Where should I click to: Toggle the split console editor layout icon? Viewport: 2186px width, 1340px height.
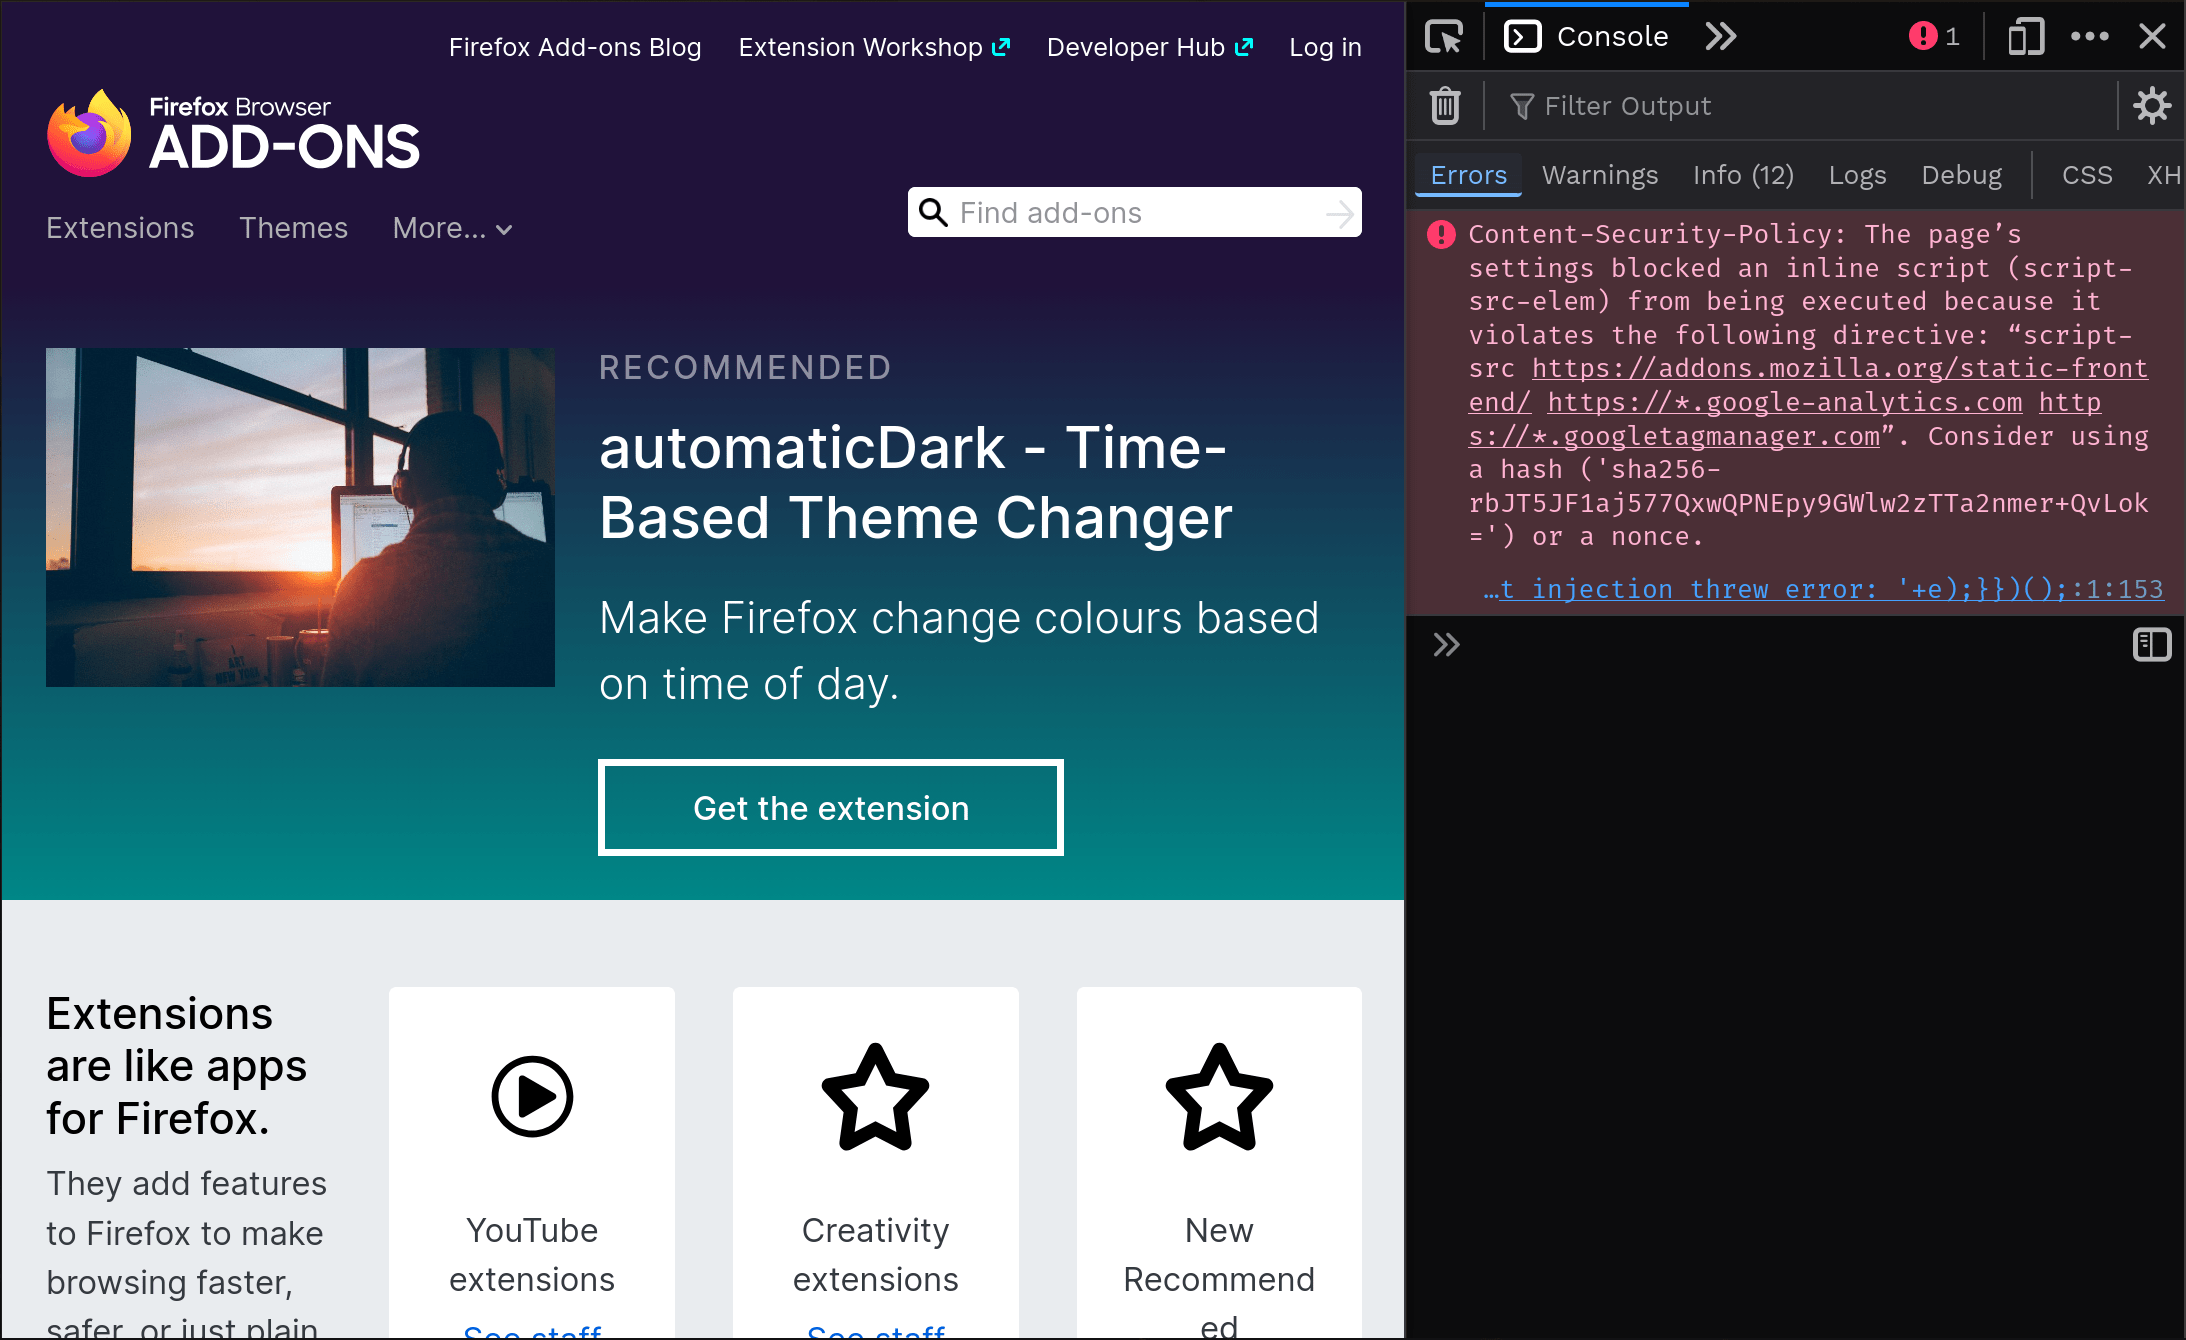pos(2152,645)
